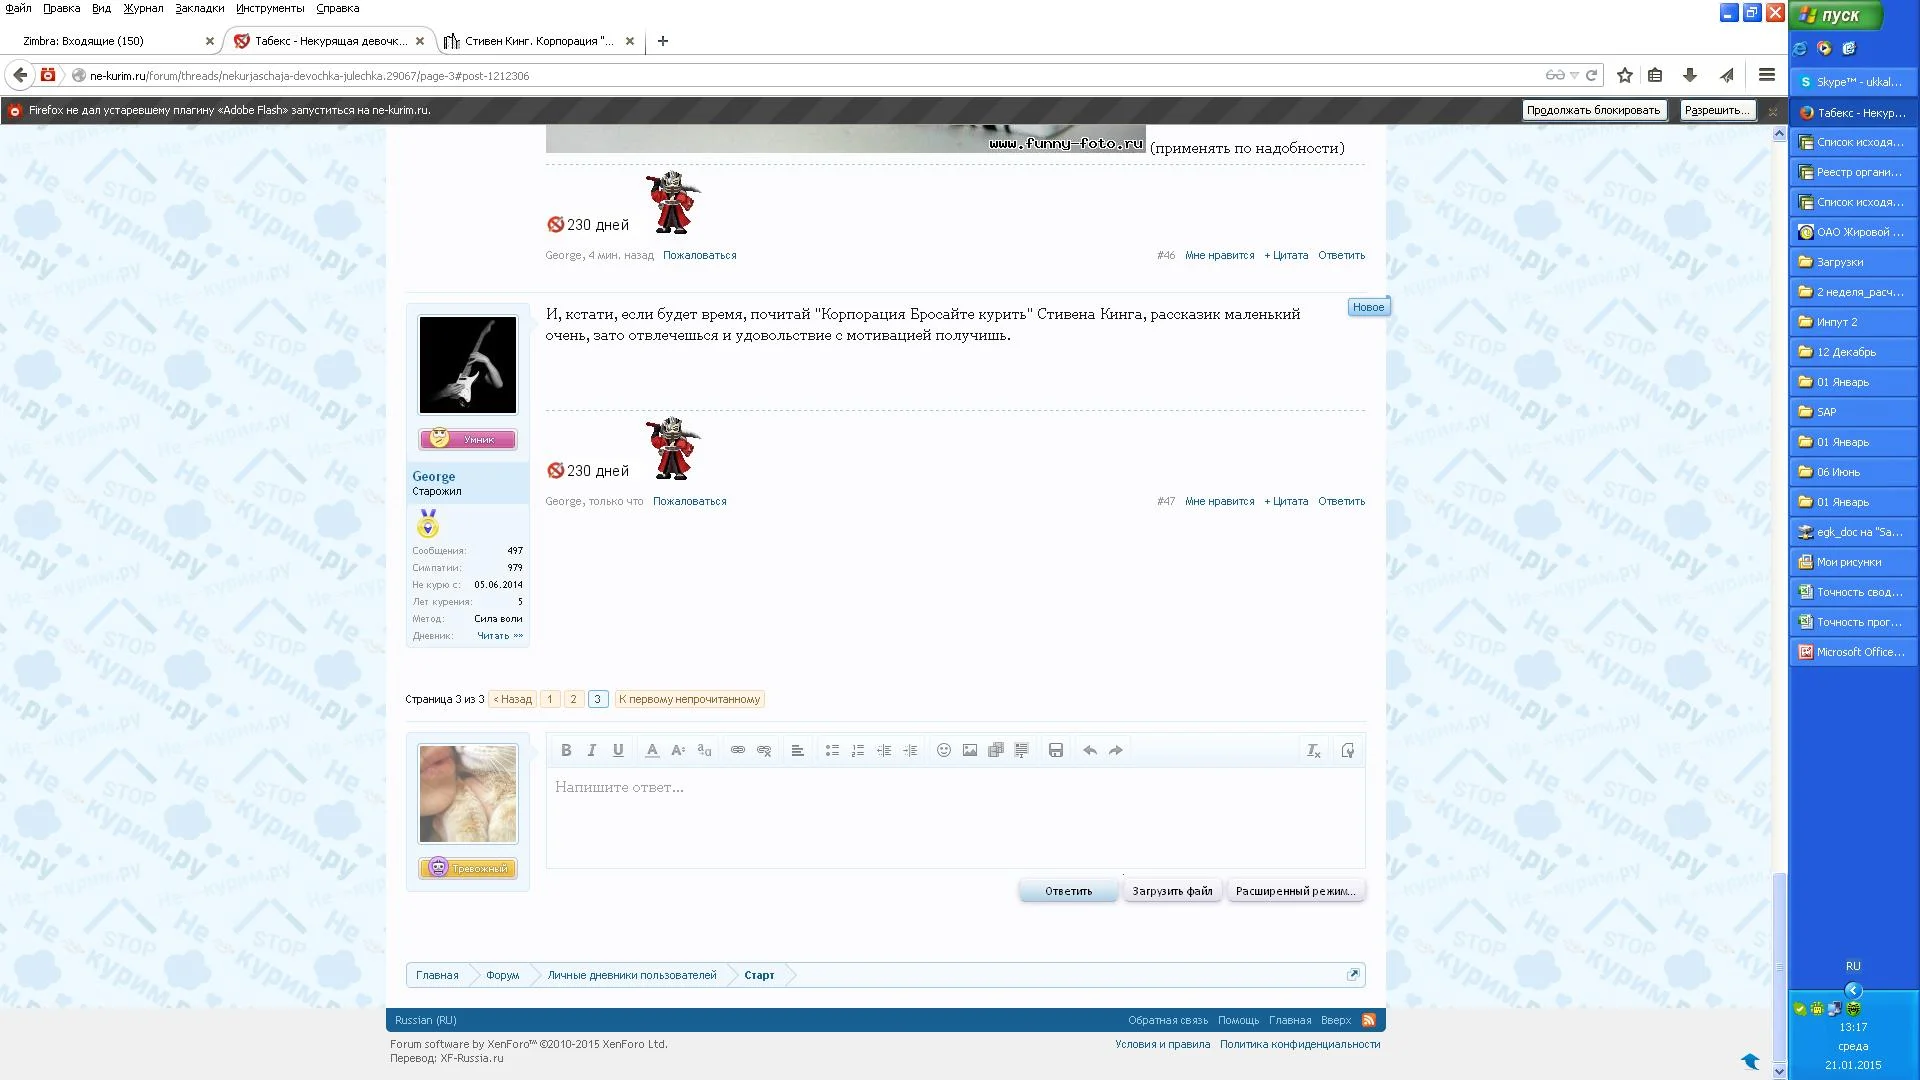Open the Закладки menu
Image resolution: width=1920 pixels, height=1080 pixels.
click(x=199, y=8)
